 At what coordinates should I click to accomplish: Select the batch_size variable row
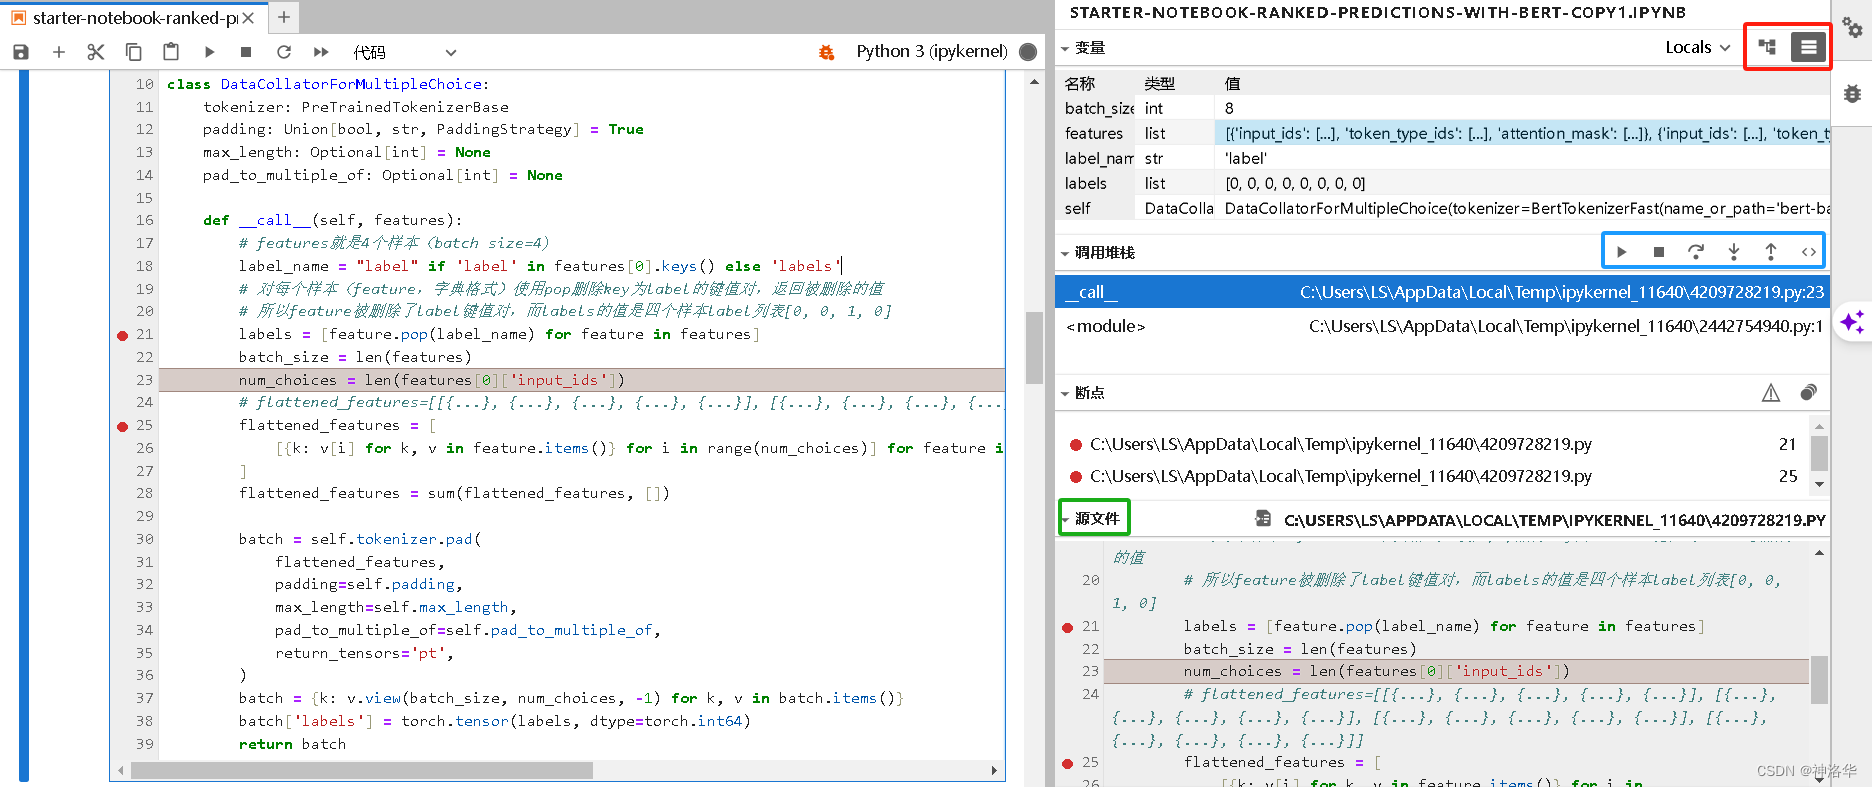click(x=1442, y=108)
